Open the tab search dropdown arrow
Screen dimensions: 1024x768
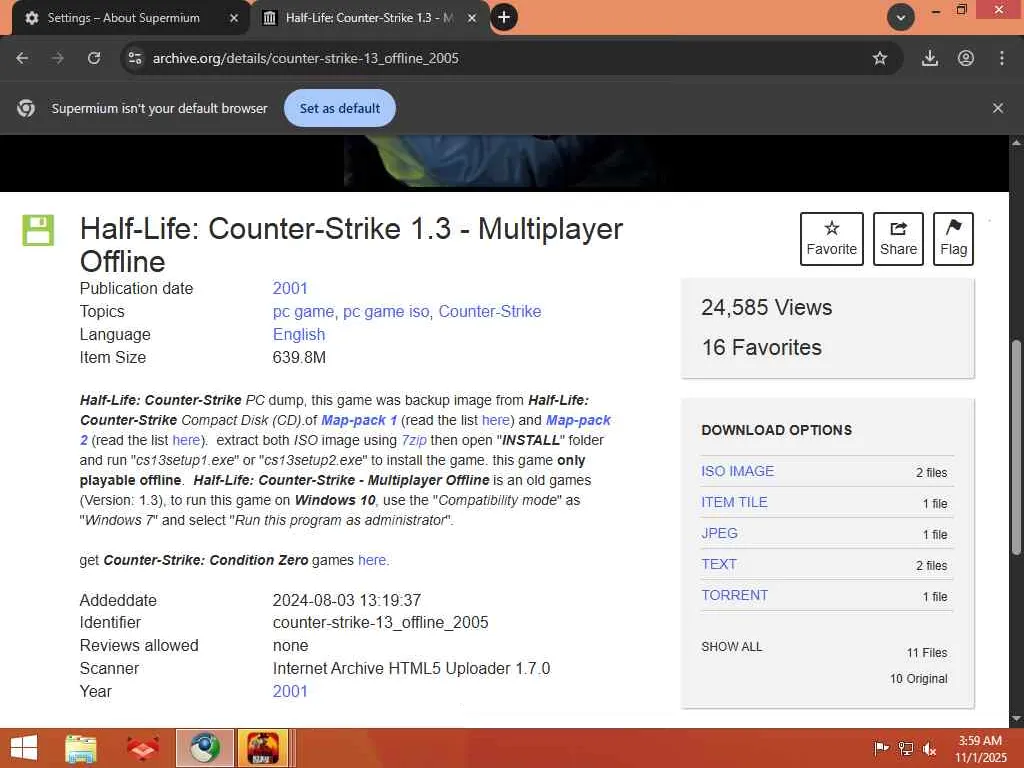point(901,18)
